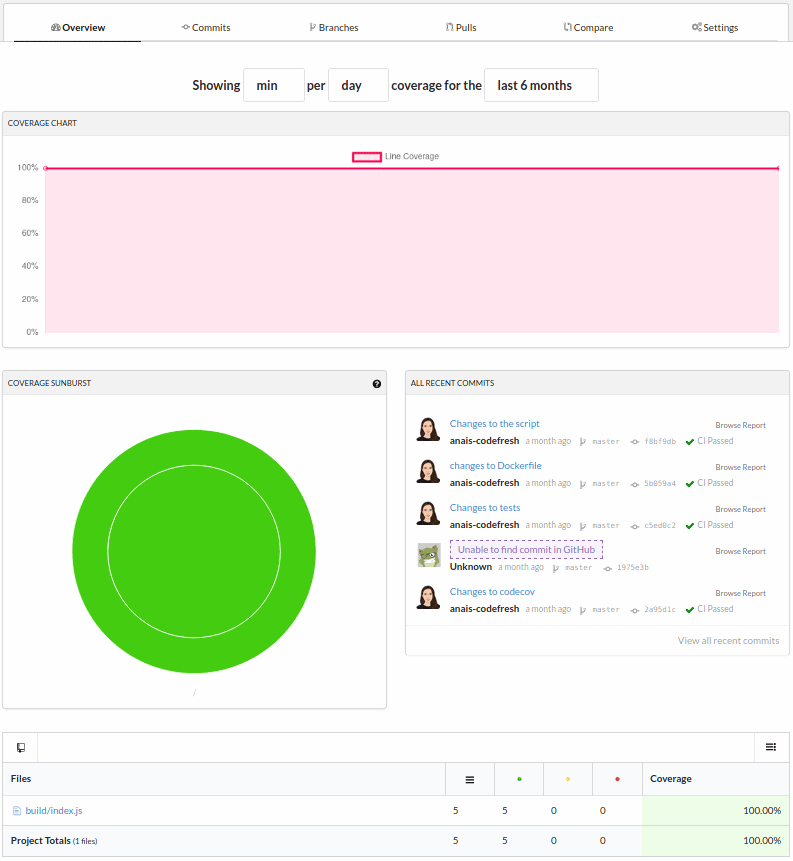Click the inner circle of the sunburst
The image size is (793, 861).
tap(194, 551)
